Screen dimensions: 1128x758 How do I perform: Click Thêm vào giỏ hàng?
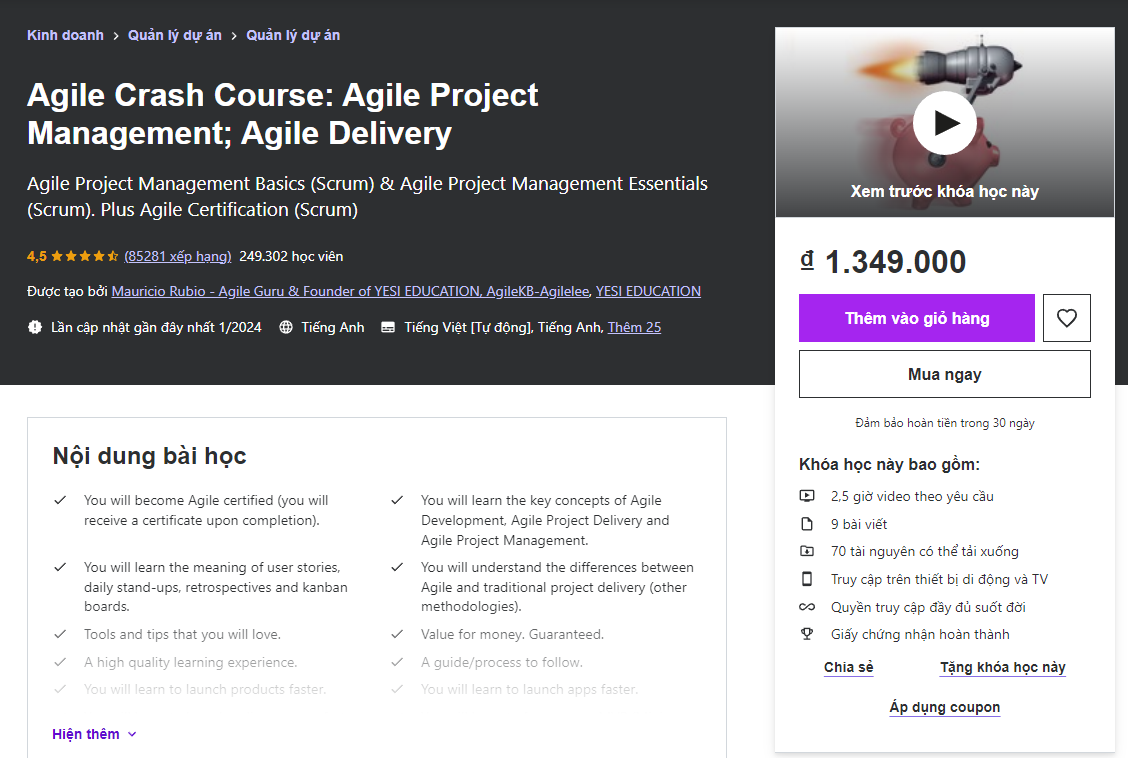[916, 317]
